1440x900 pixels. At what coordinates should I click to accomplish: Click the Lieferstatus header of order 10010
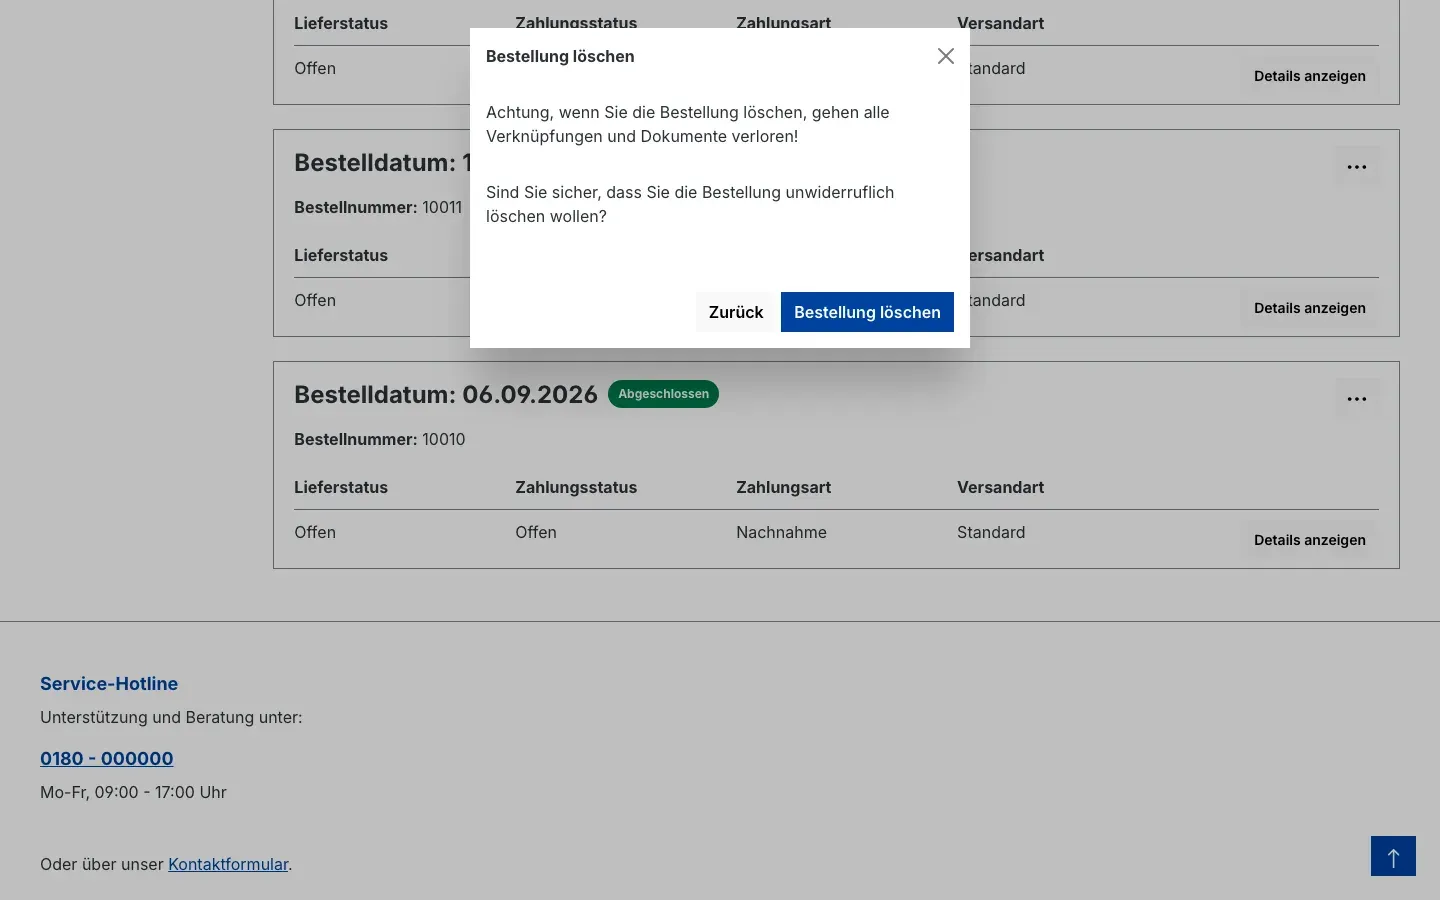[x=341, y=487]
